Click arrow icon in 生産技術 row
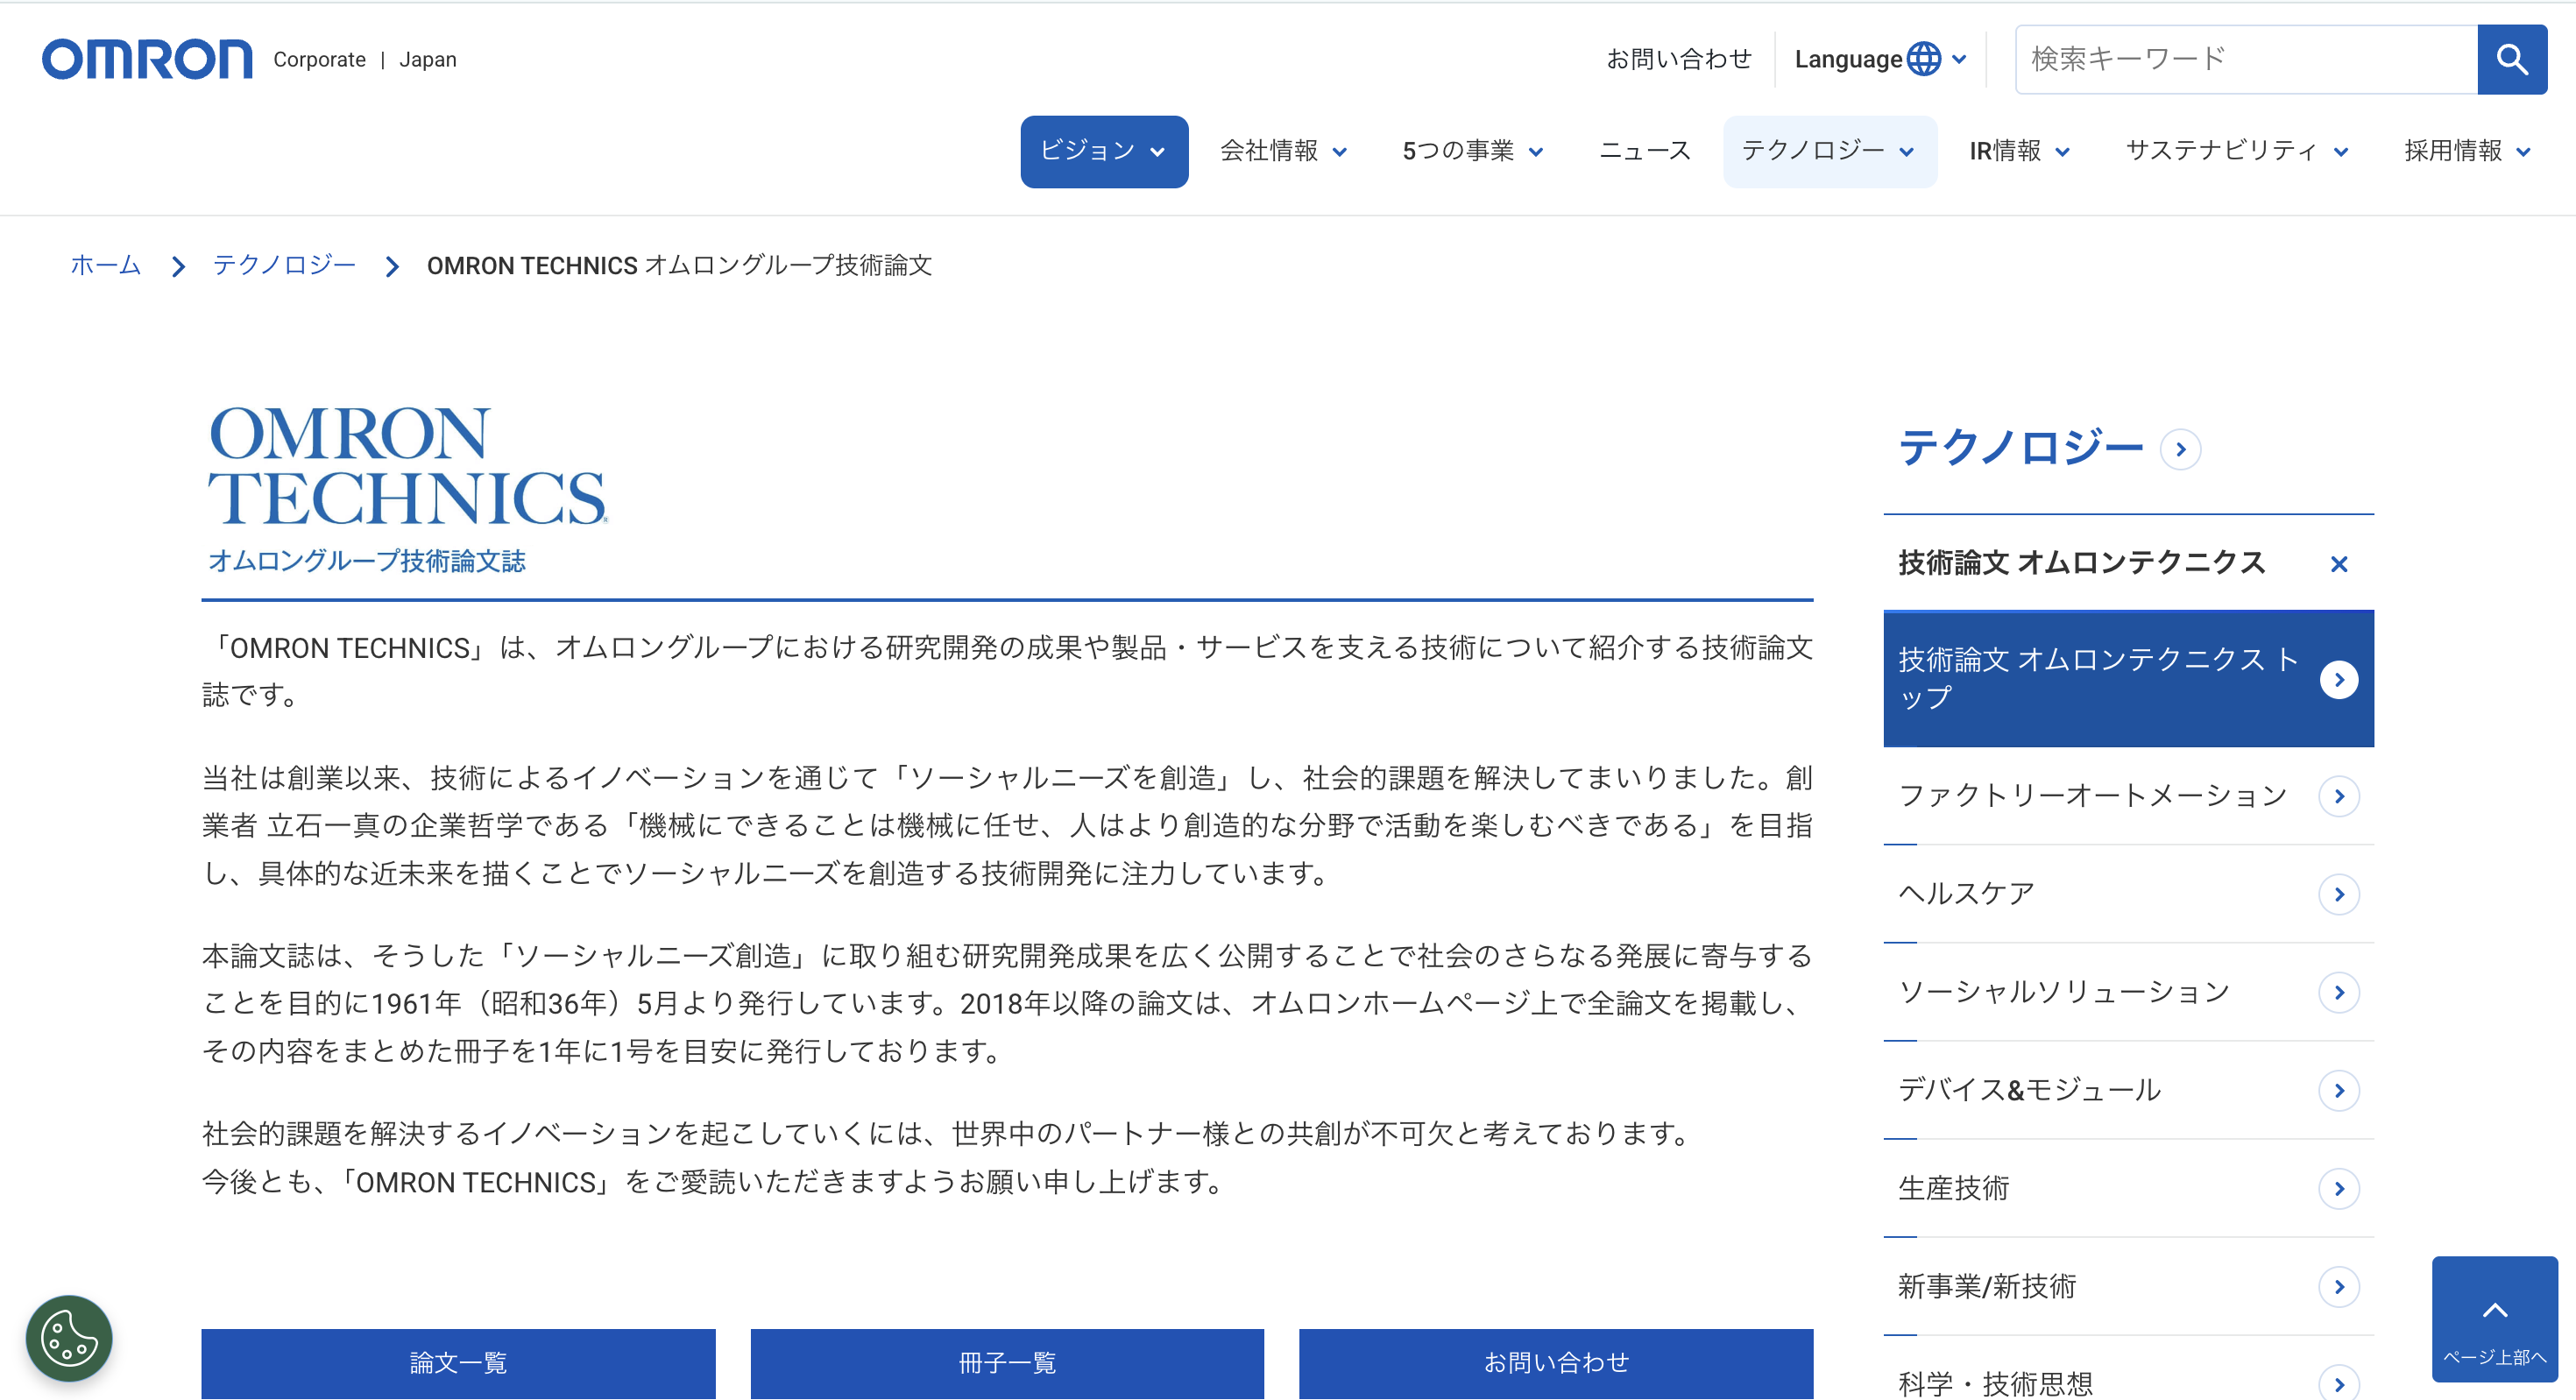Viewport: 2576px width, 1400px height. click(x=2338, y=1188)
